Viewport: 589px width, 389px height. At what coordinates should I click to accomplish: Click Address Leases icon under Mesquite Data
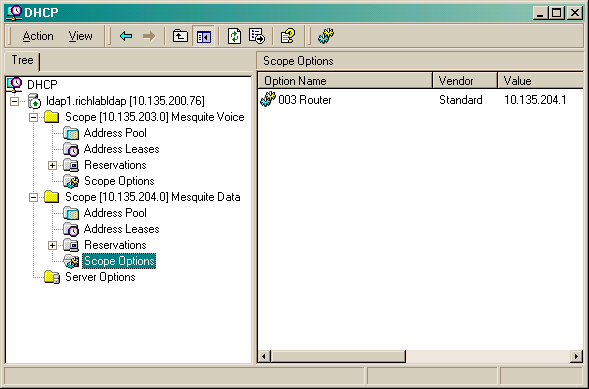[x=71, y=229]
